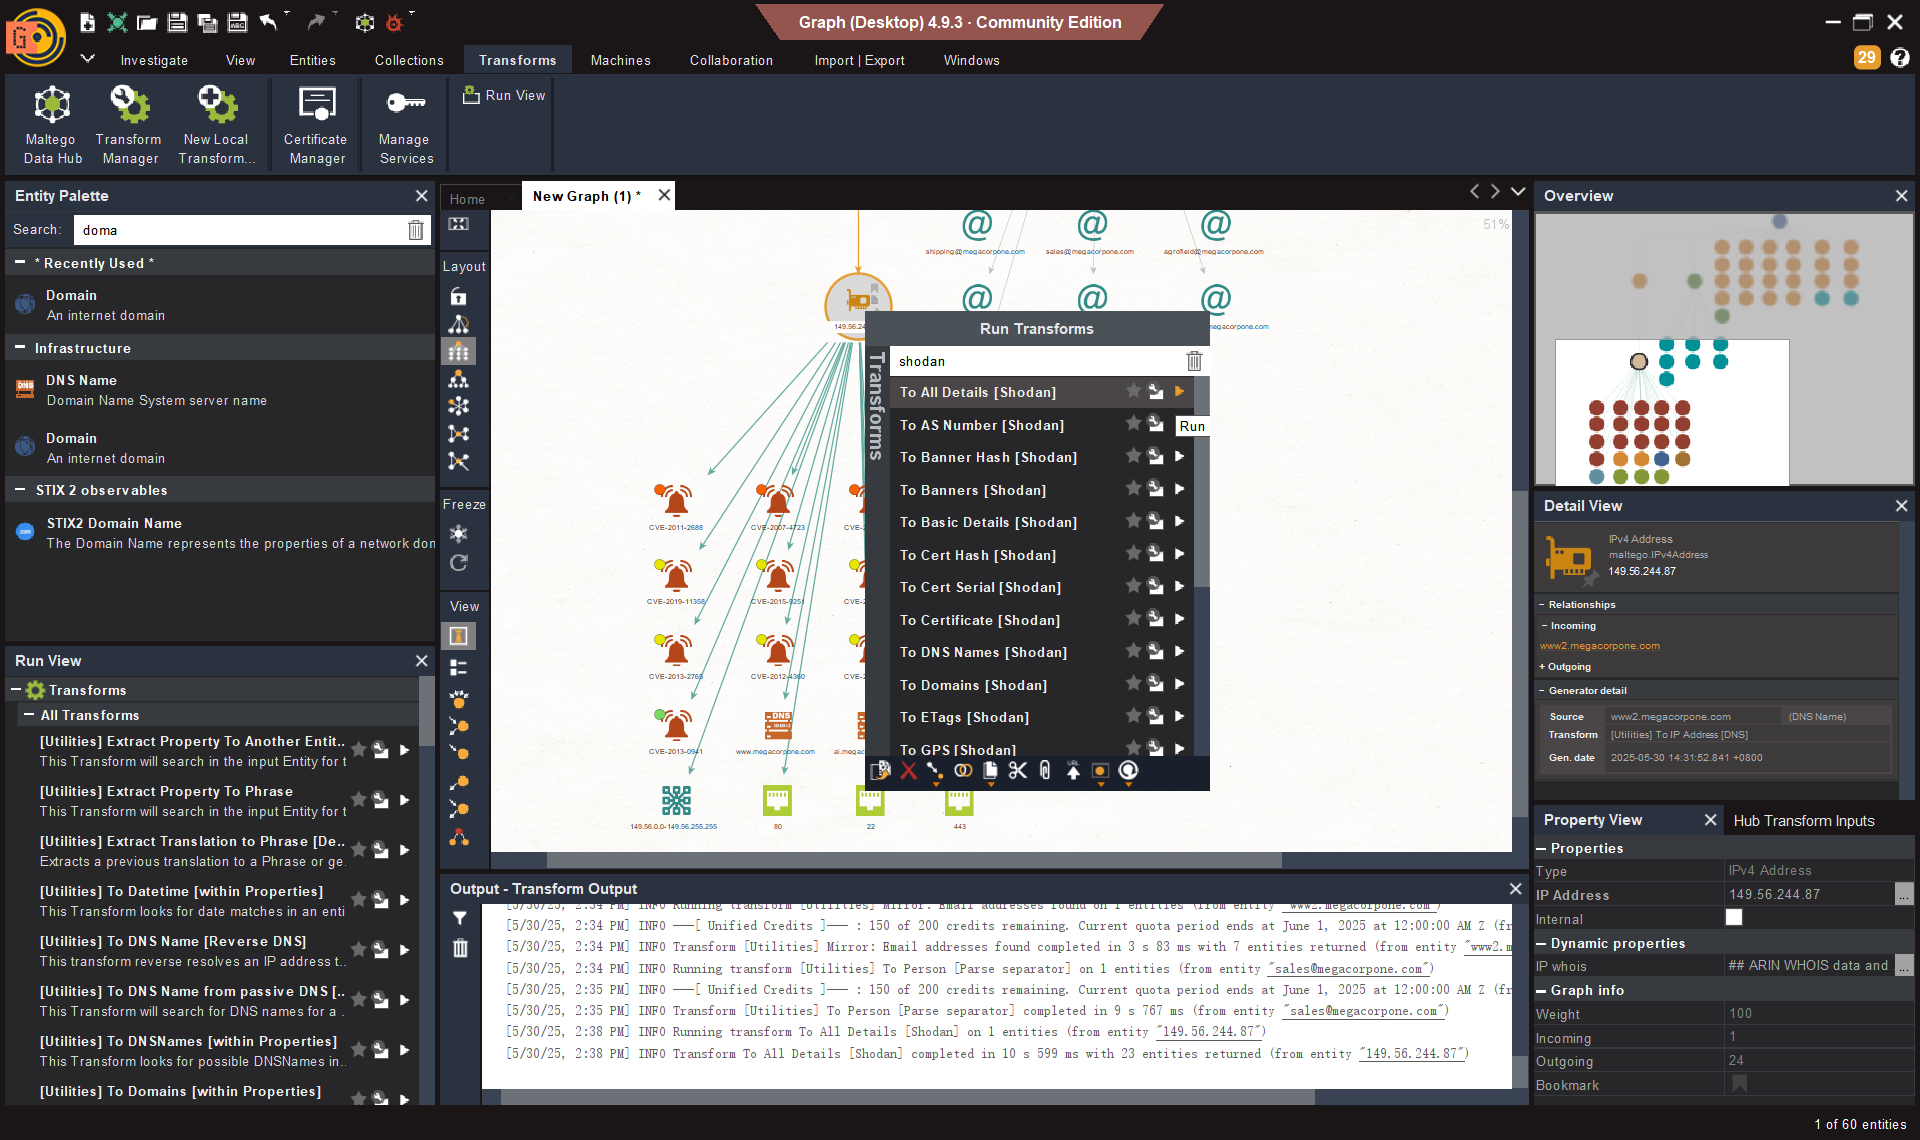Open the Collections ribbon tab
Screen dimensions: 1920x1140
pyautogui.click(x=409, y=60)
